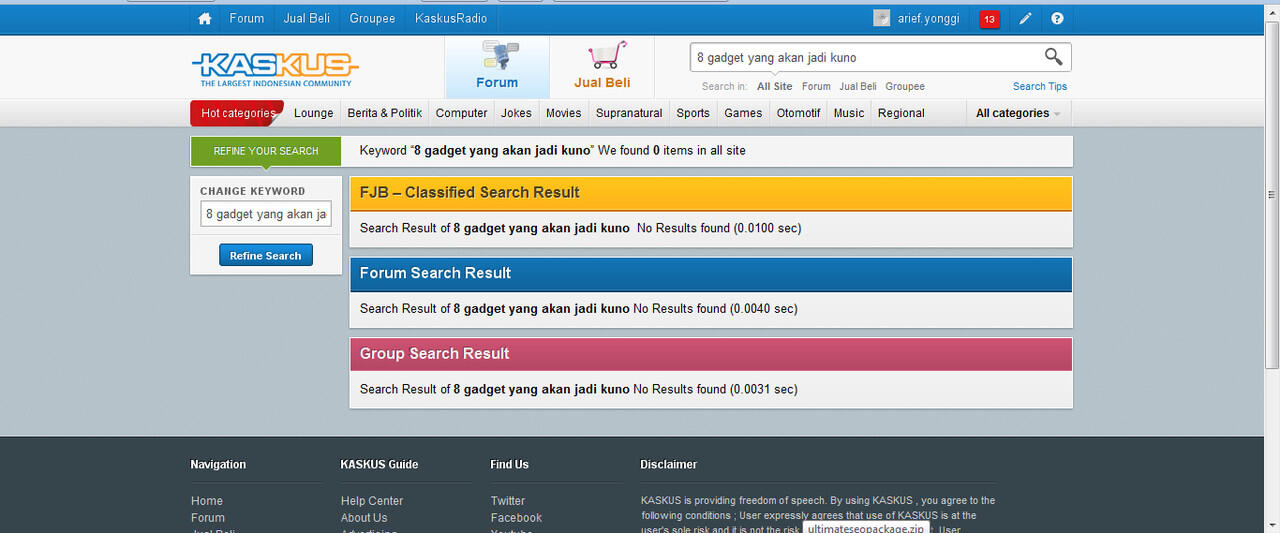Viewport: 1280px width, 533px height.
Task: Open the footer Facebook link
Action: (x=516, y=518)
